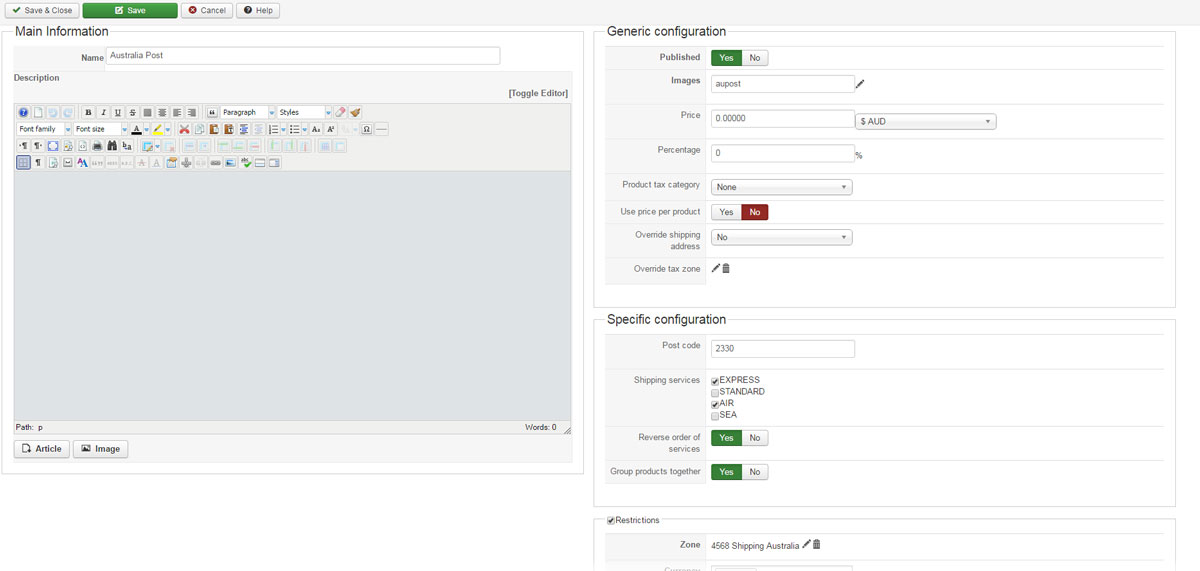Set Published to No
The height and width of the screenshot is (571, 1200).
click(754, 58)
